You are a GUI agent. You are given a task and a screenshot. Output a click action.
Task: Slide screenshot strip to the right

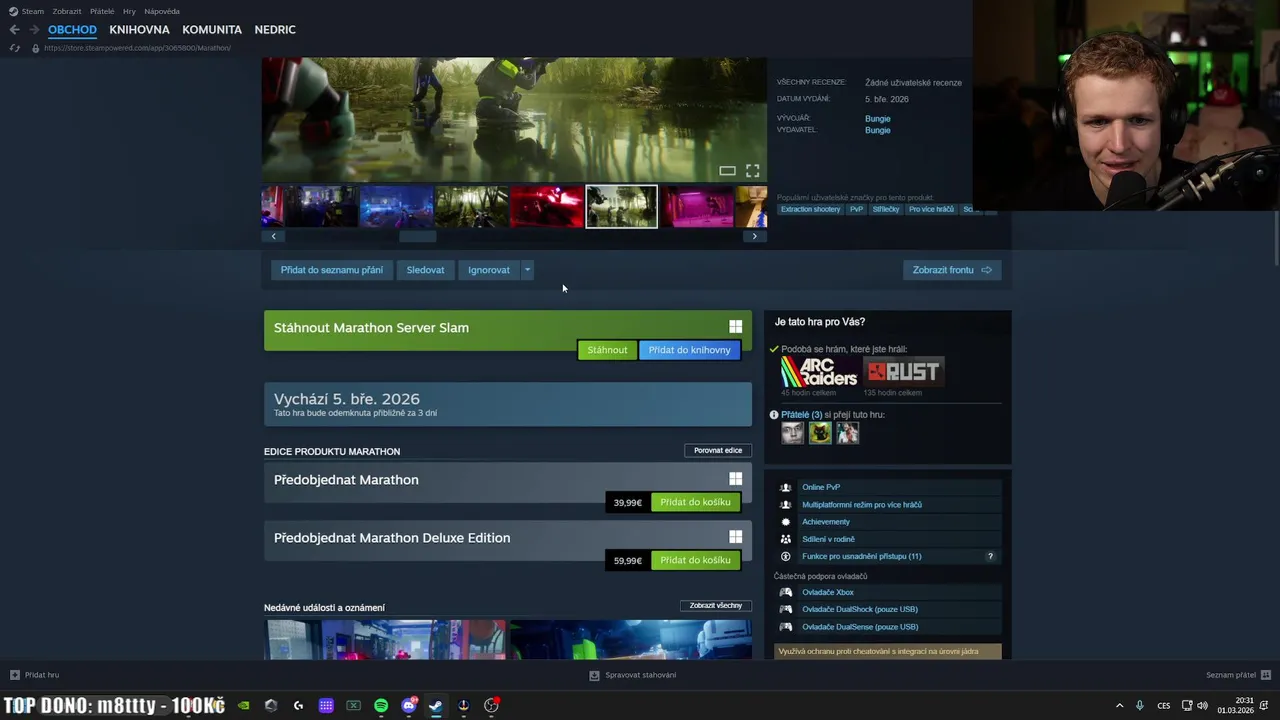(754, 237)
